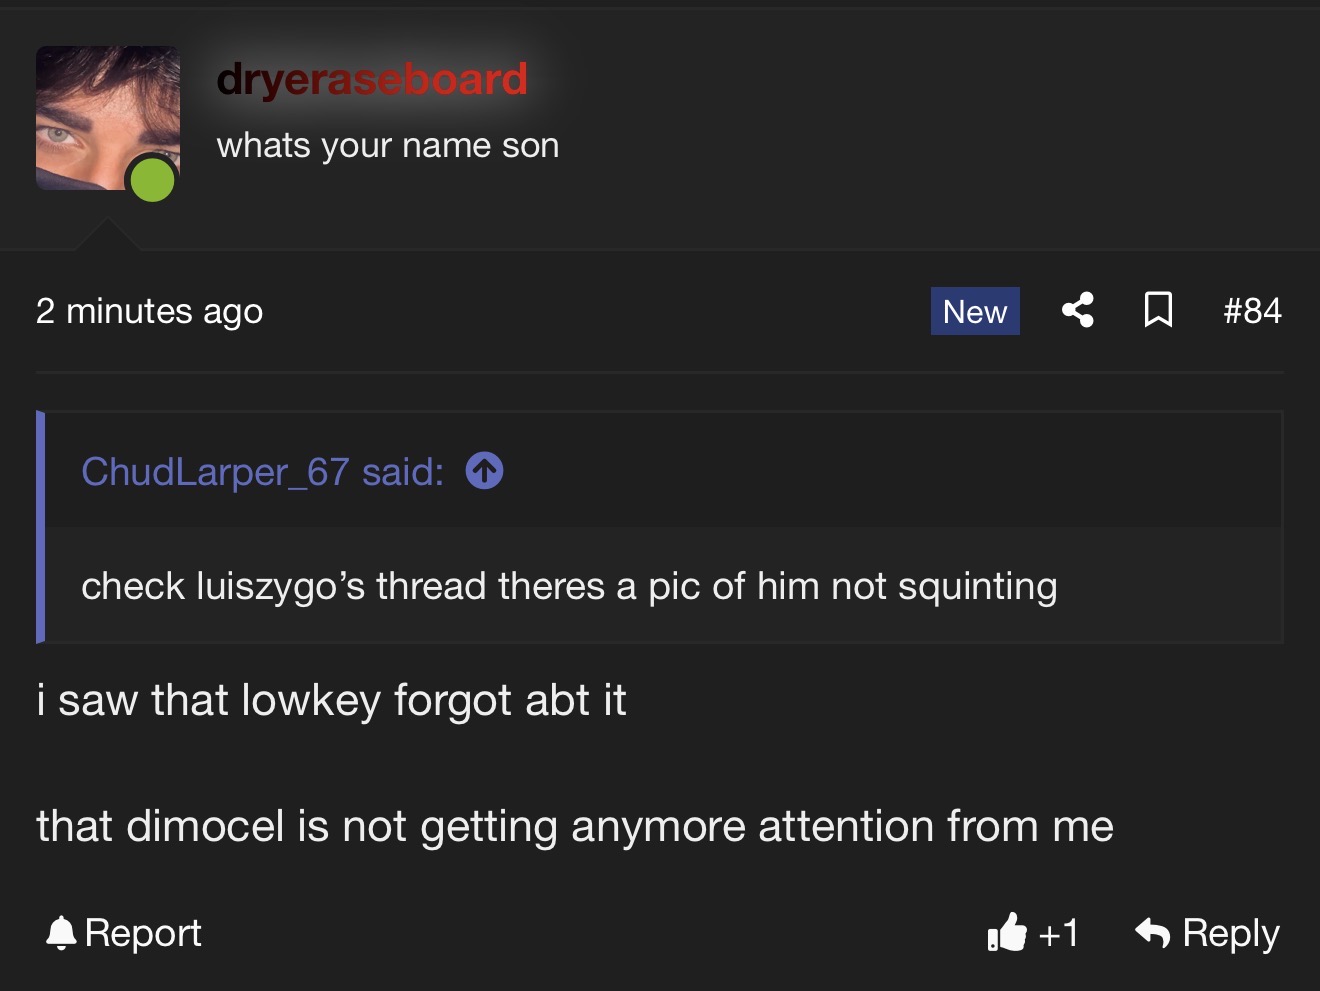Click the thumbs-up like icon
The height and width of the screenshot is (991, 1320).
pos(1007,932)
